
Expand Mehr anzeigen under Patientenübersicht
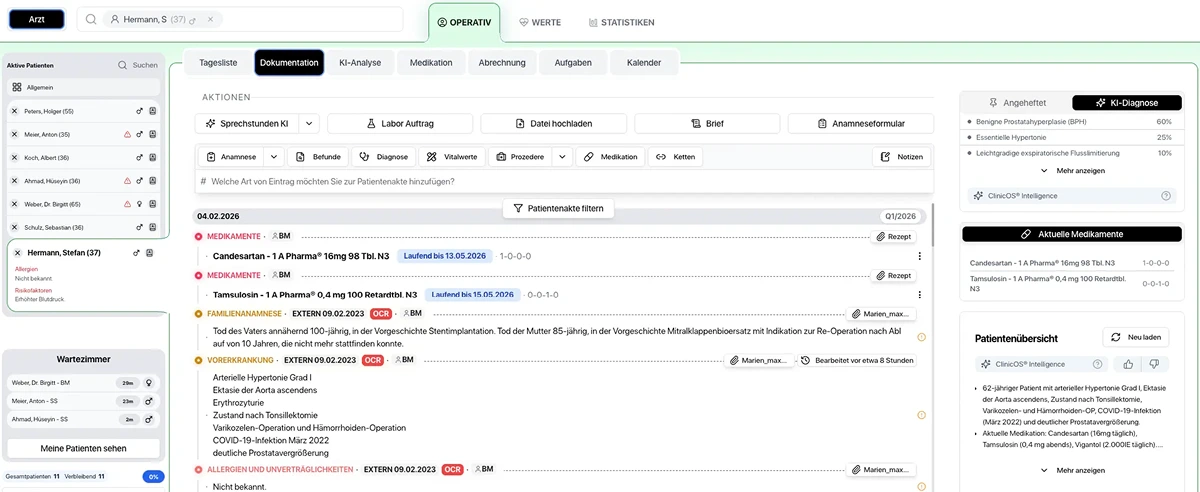pos(1073,470)
